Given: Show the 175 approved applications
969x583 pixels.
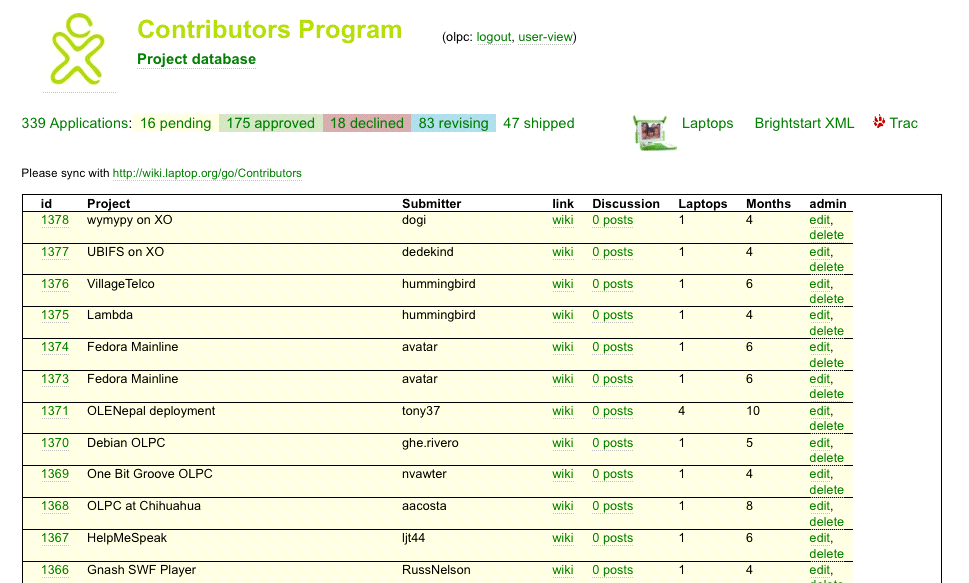Looking at the screenshot, I should 270,123.
